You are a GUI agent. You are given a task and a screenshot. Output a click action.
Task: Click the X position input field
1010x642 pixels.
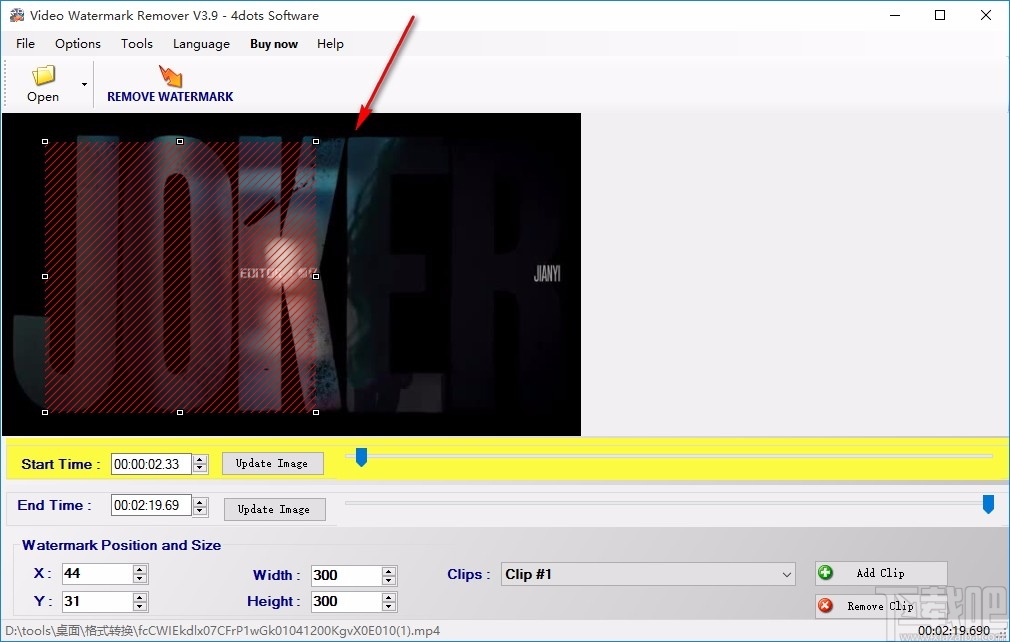click(97, 574)
